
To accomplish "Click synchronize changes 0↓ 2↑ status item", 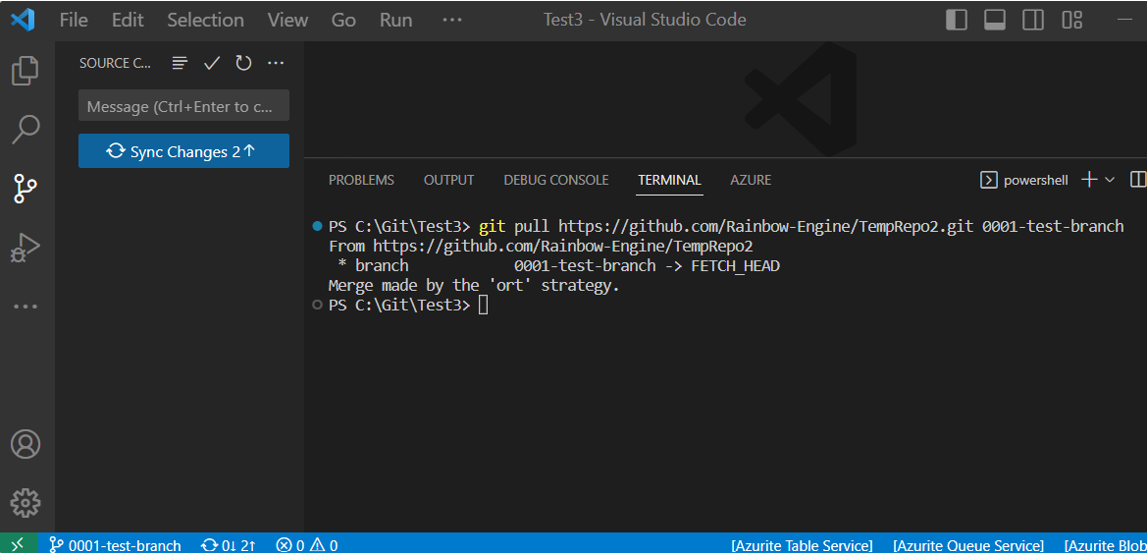I will (229, 545).
